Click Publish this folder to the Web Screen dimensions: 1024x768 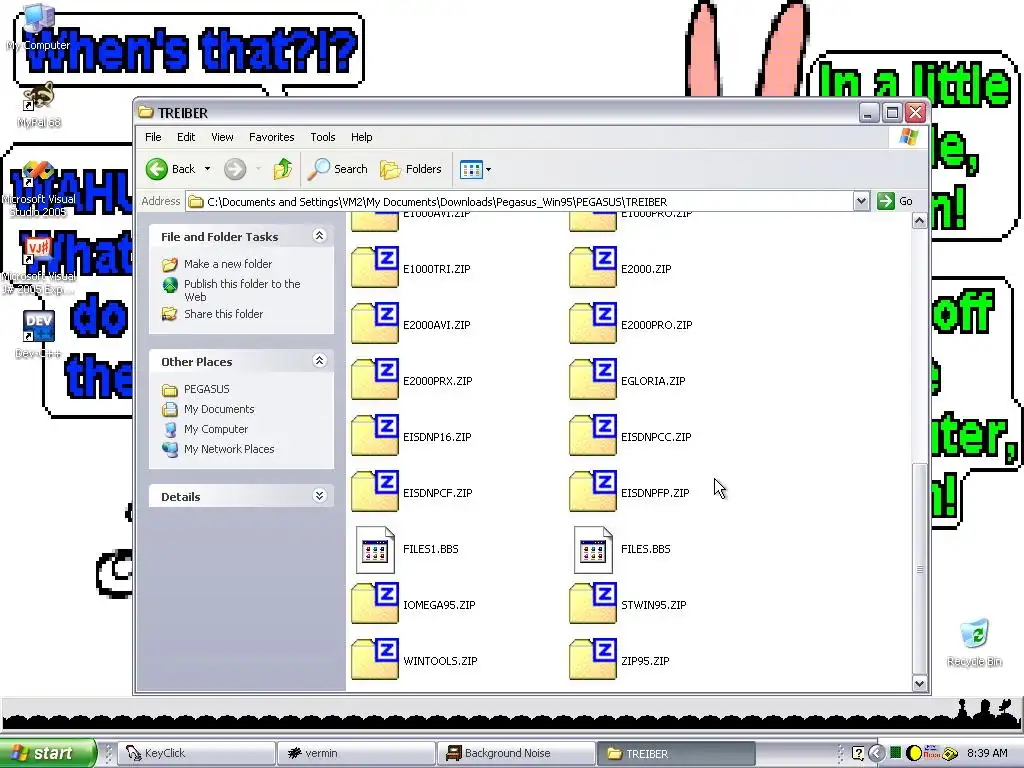click(x=242, y=290)
